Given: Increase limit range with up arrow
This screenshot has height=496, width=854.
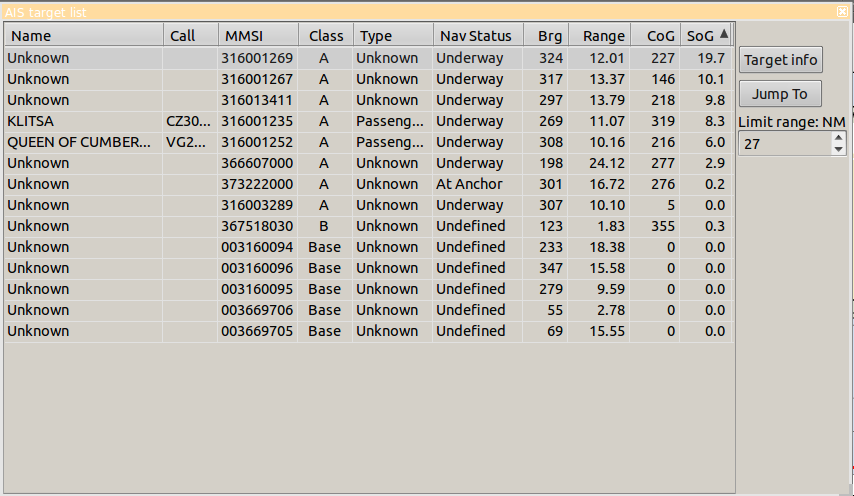Looking at the screenshot, I should [838, 139].
